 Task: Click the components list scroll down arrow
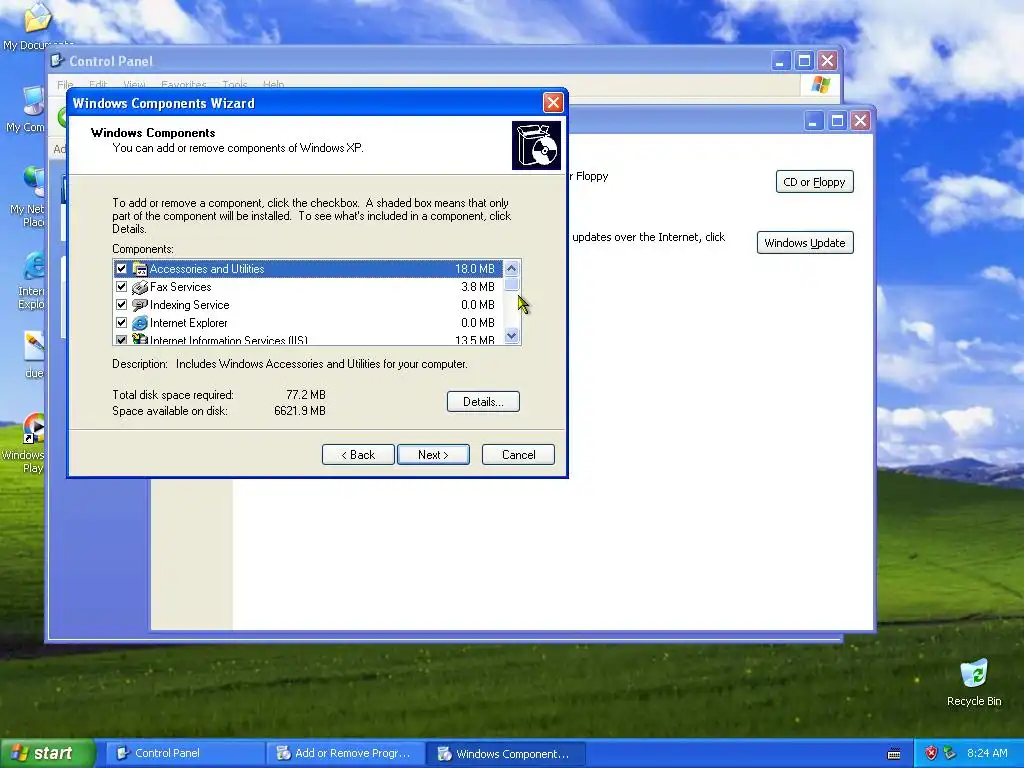coord(511,336)
